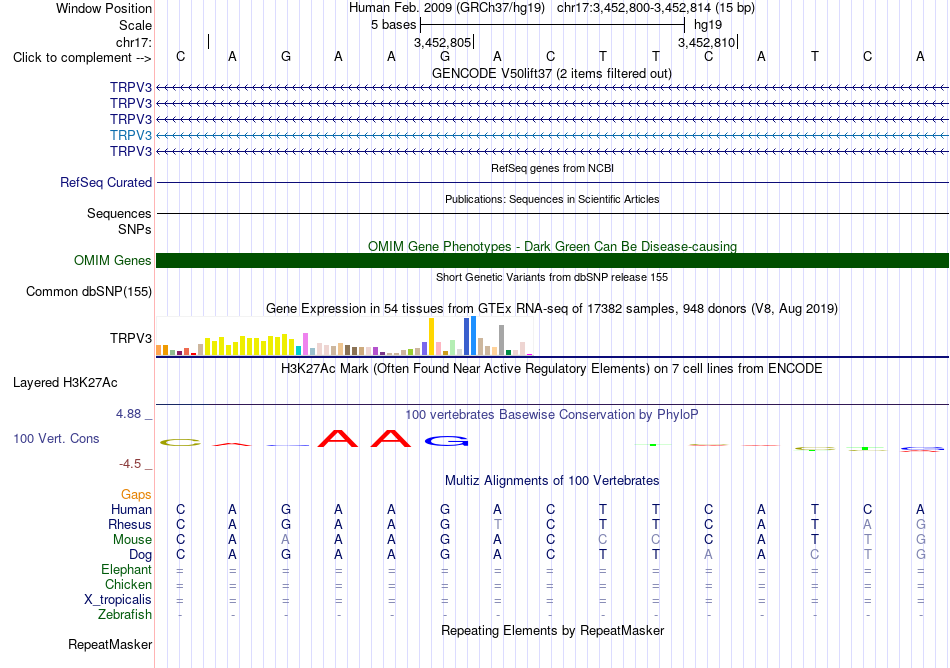Screen dimensions: 950x668
Task: Select the OMIM Genes track label
Action: [x=113, y=260]
